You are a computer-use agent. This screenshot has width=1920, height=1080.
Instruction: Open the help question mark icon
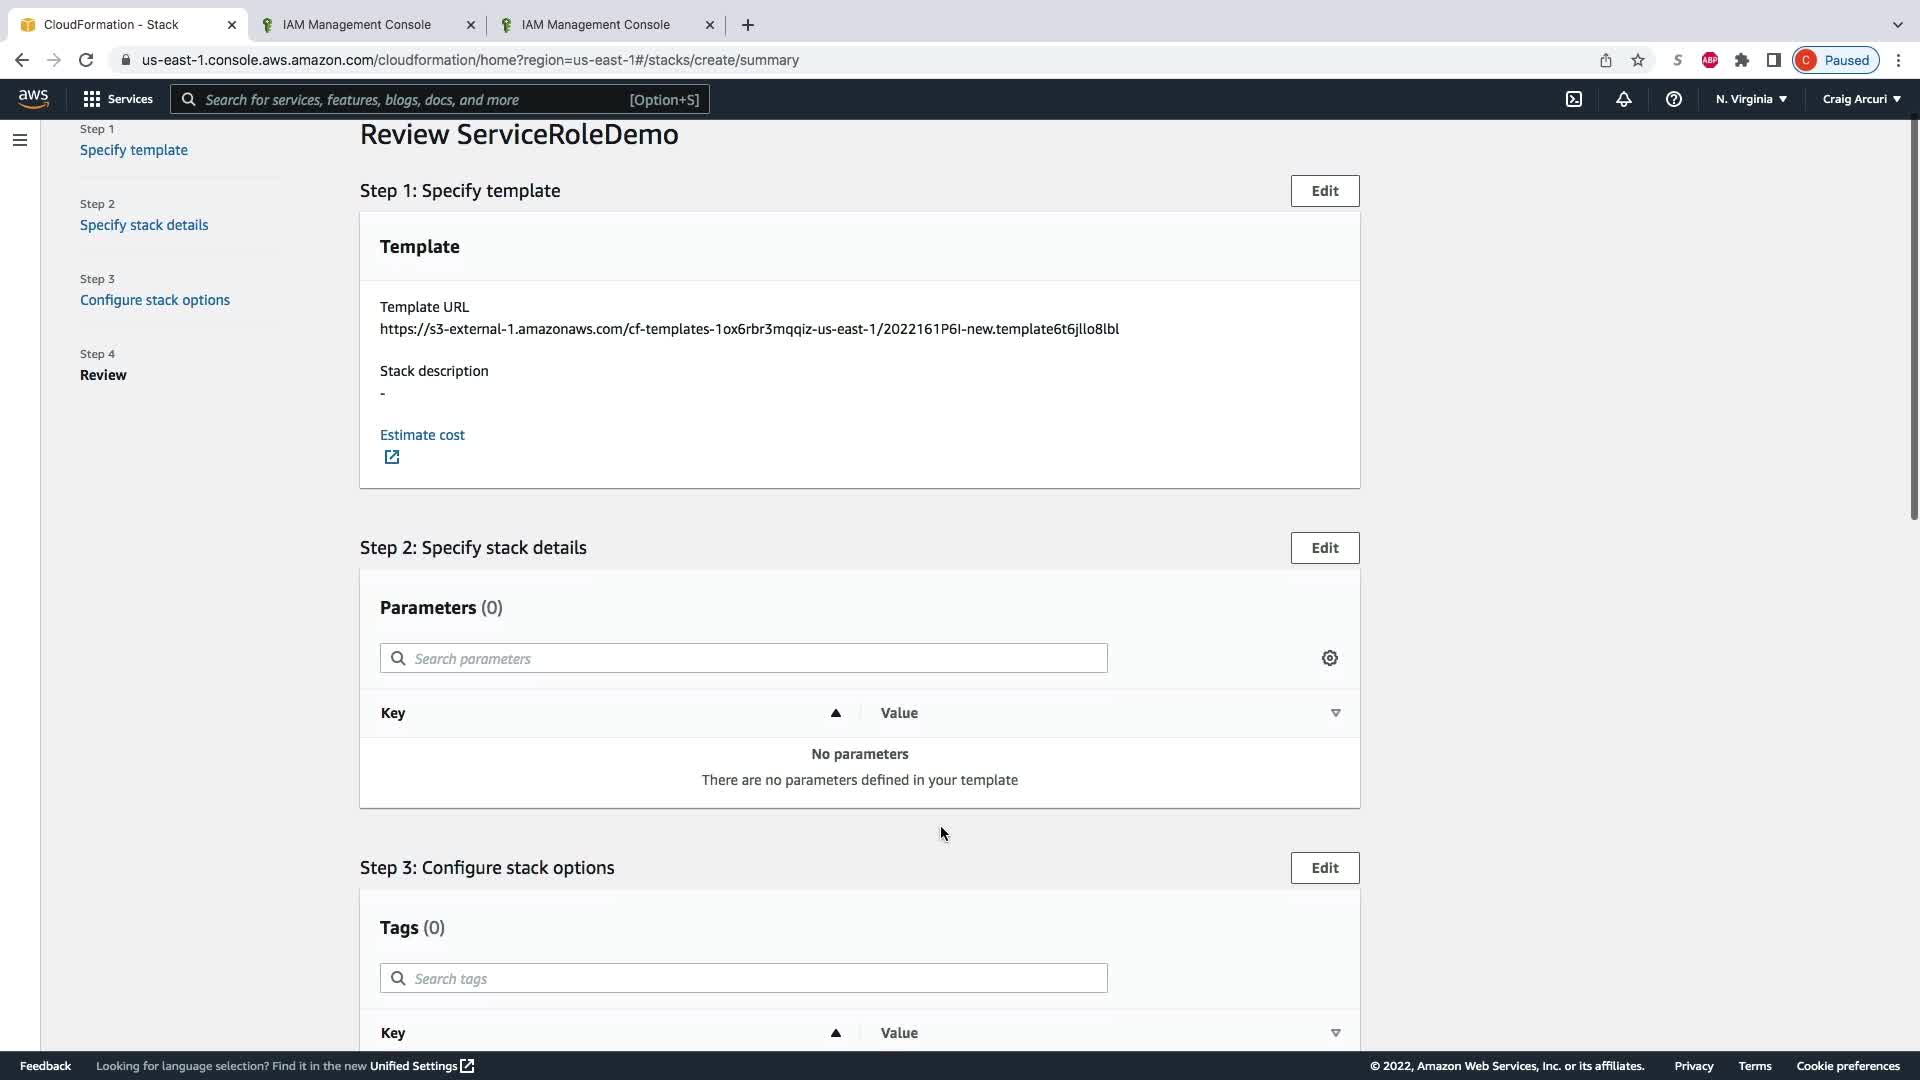coord(1674,99)
